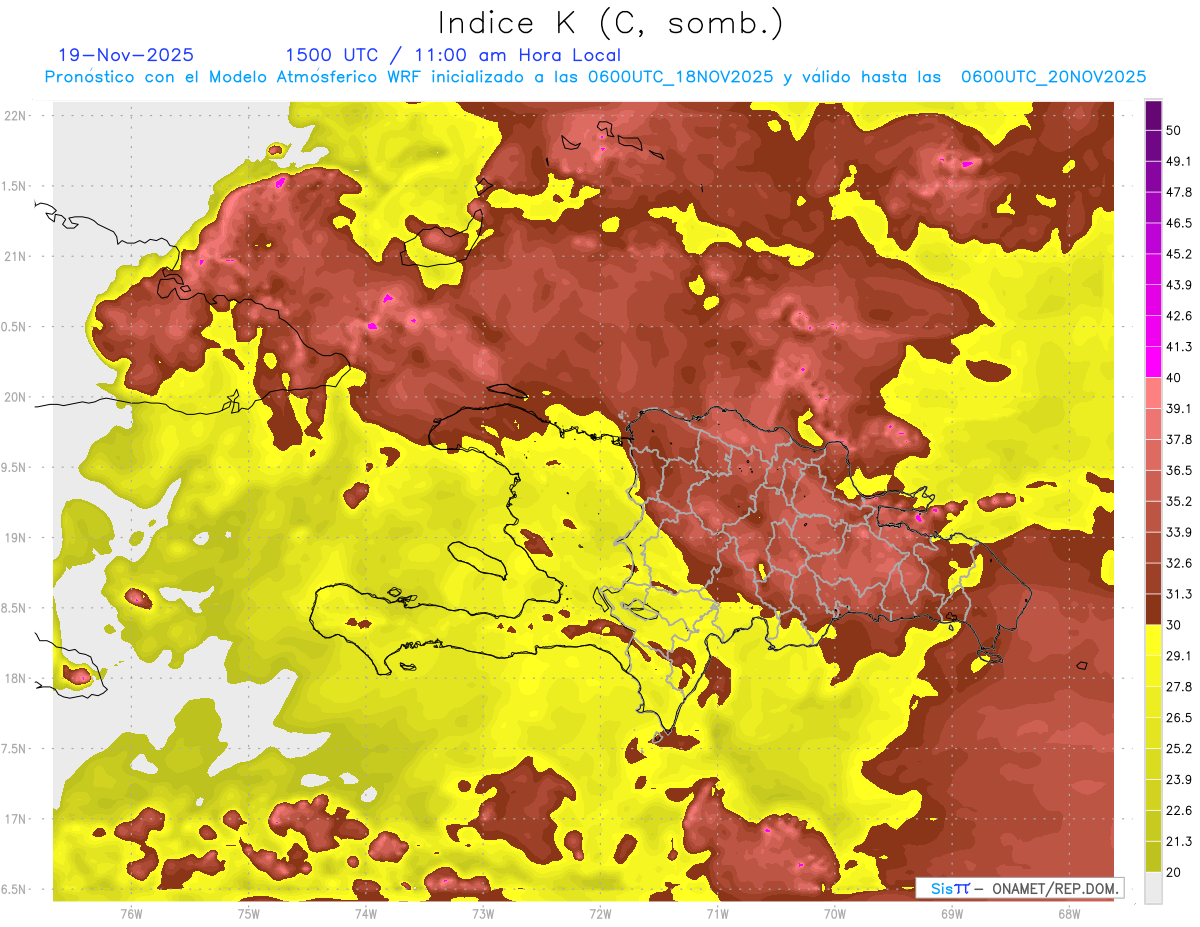Image resolution: width=1200 pixels, height=927 pixels.
Task: Click the color scale value '41.3'
Action: coord(1179,347)
